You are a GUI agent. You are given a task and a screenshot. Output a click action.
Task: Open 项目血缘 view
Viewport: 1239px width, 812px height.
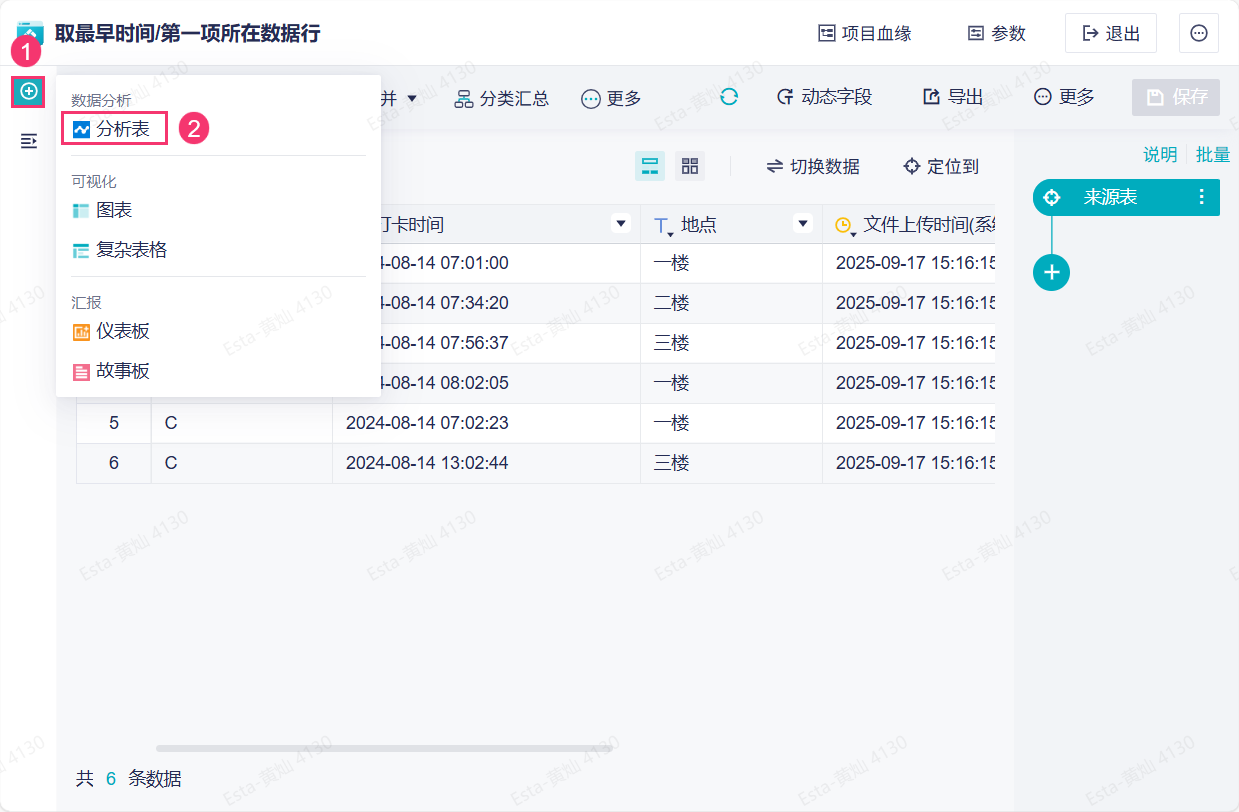(865, 33)
